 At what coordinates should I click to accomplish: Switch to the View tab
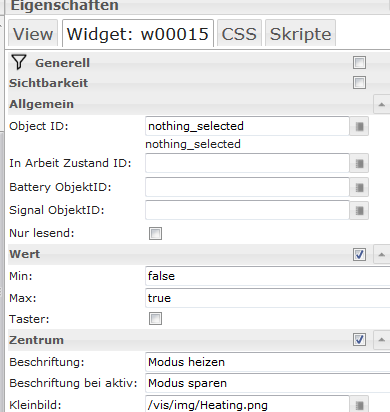(x=33, y=33)
